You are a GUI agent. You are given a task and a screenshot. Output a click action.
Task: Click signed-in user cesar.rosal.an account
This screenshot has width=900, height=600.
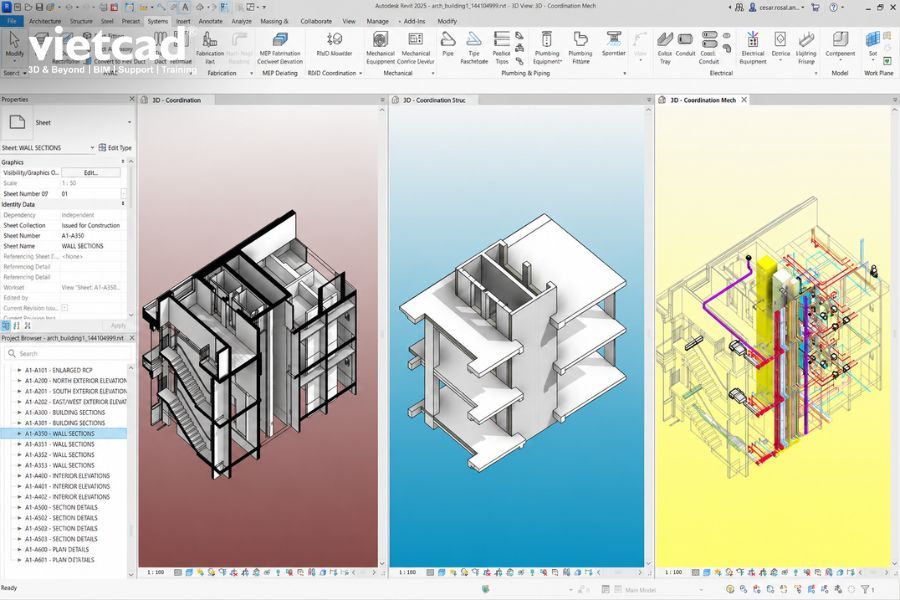779,7
